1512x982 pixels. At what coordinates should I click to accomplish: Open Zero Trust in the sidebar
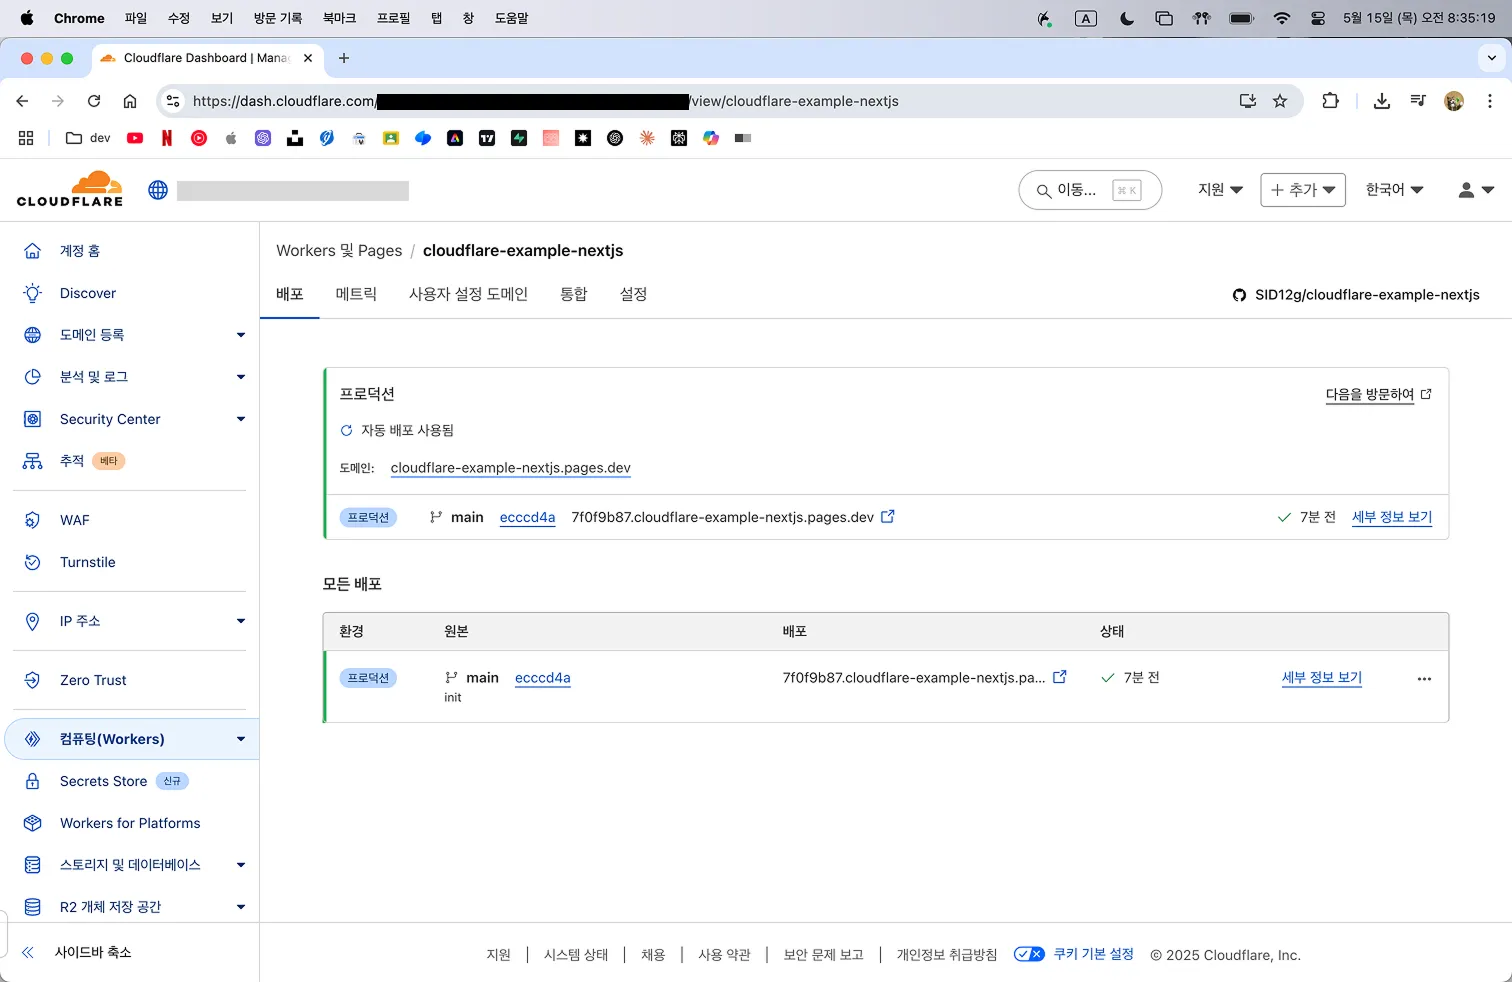pos(93,680)
